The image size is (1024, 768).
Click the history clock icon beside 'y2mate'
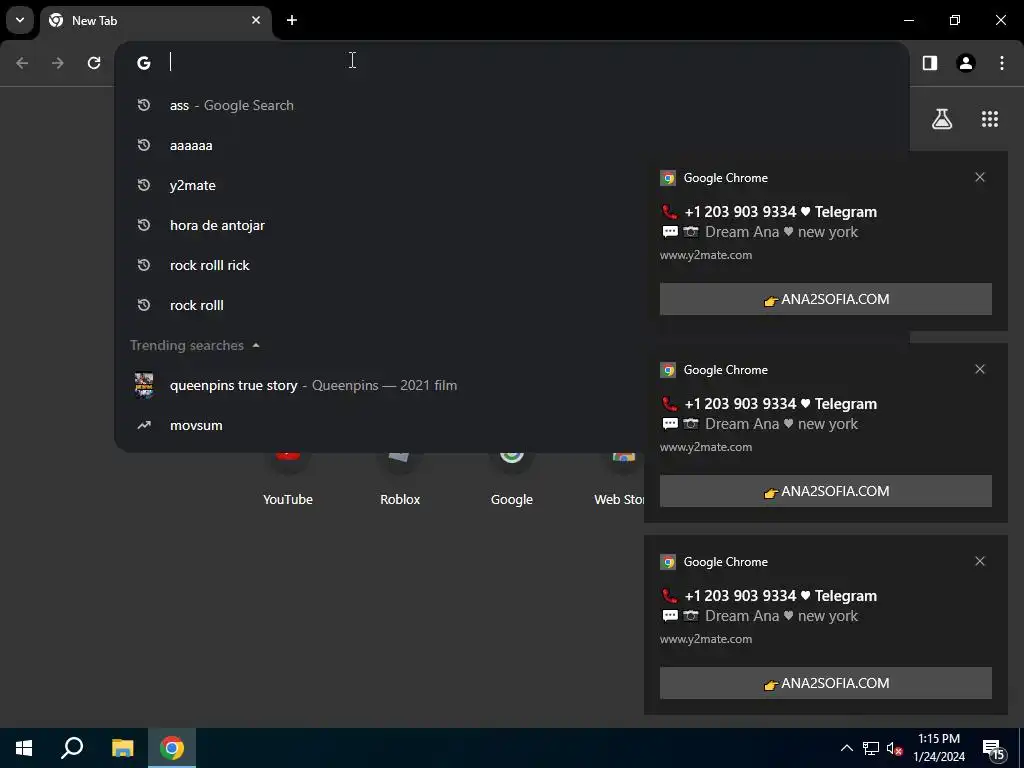tap(144, 185)
